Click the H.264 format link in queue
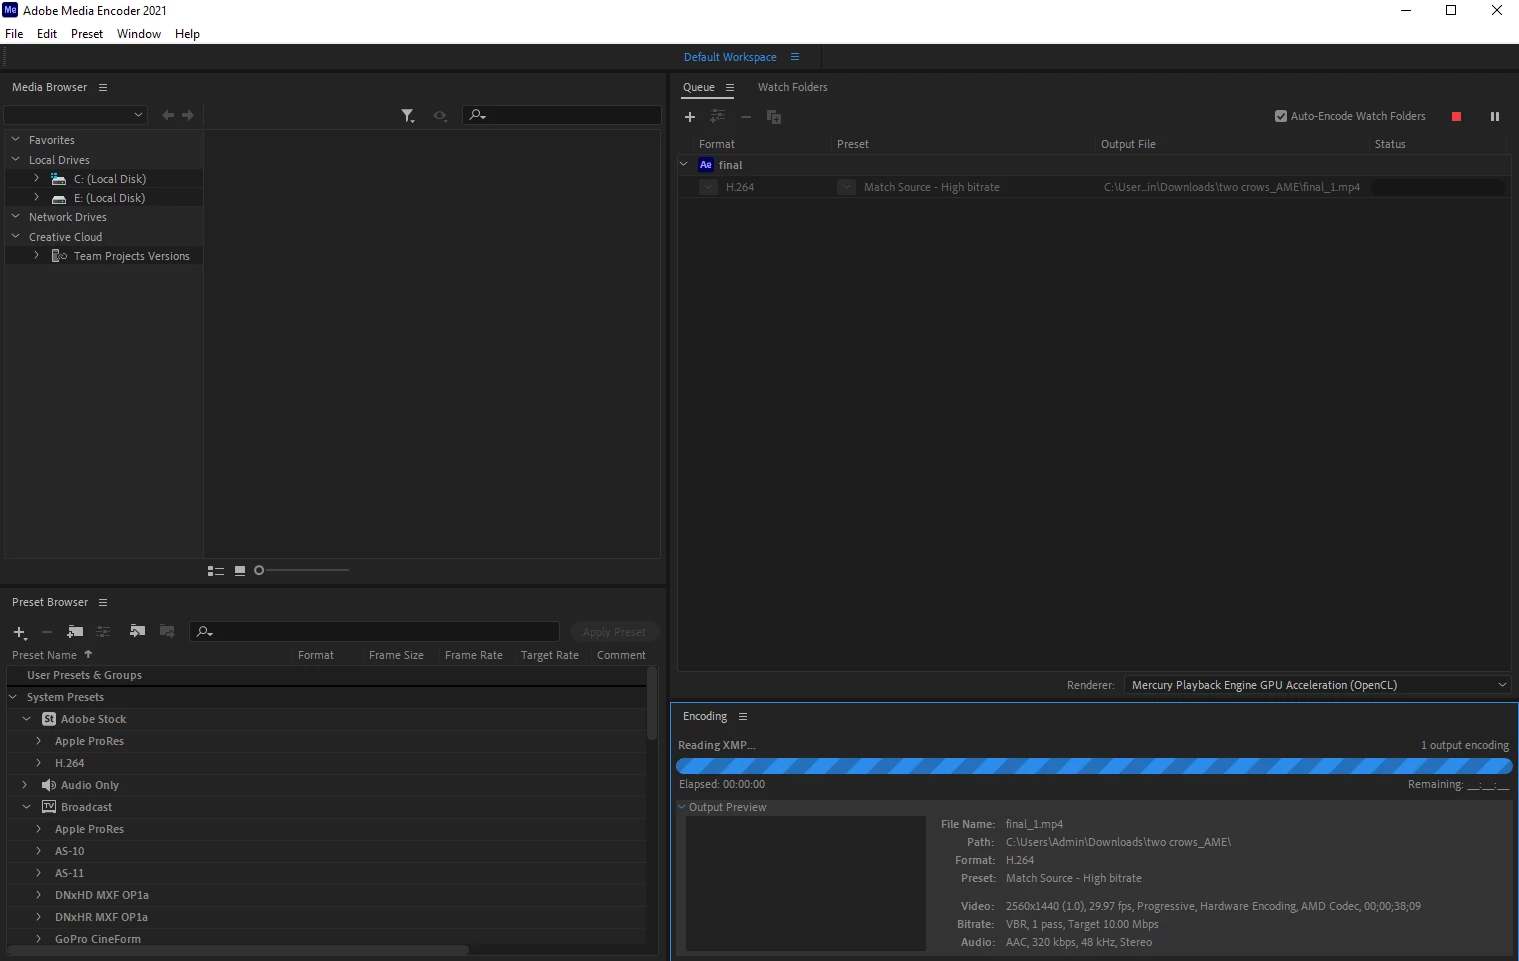This screenshot has width=1519, height=961. click(x=740, y=187)
